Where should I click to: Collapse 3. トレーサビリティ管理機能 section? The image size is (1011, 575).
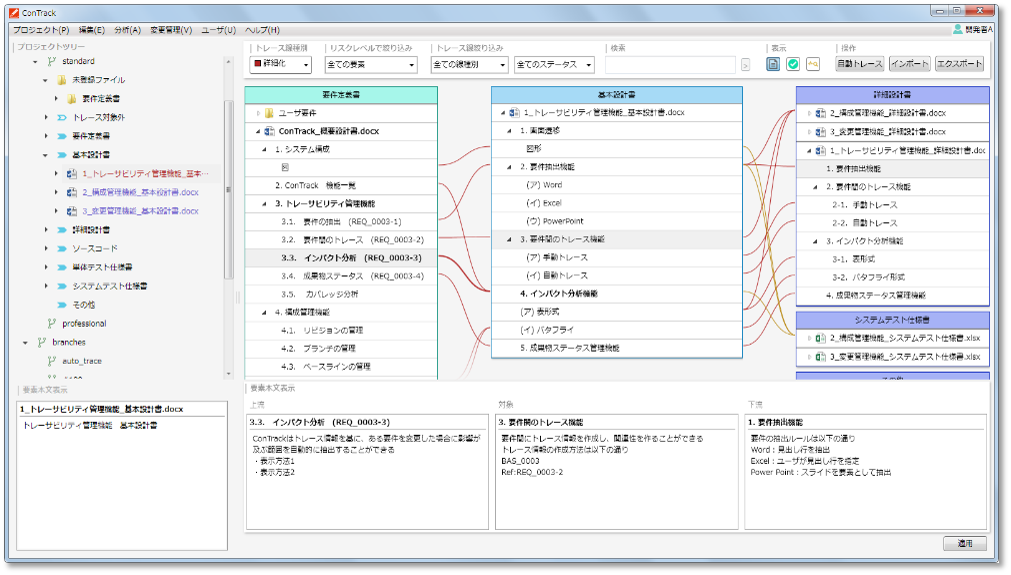[264, 204]
